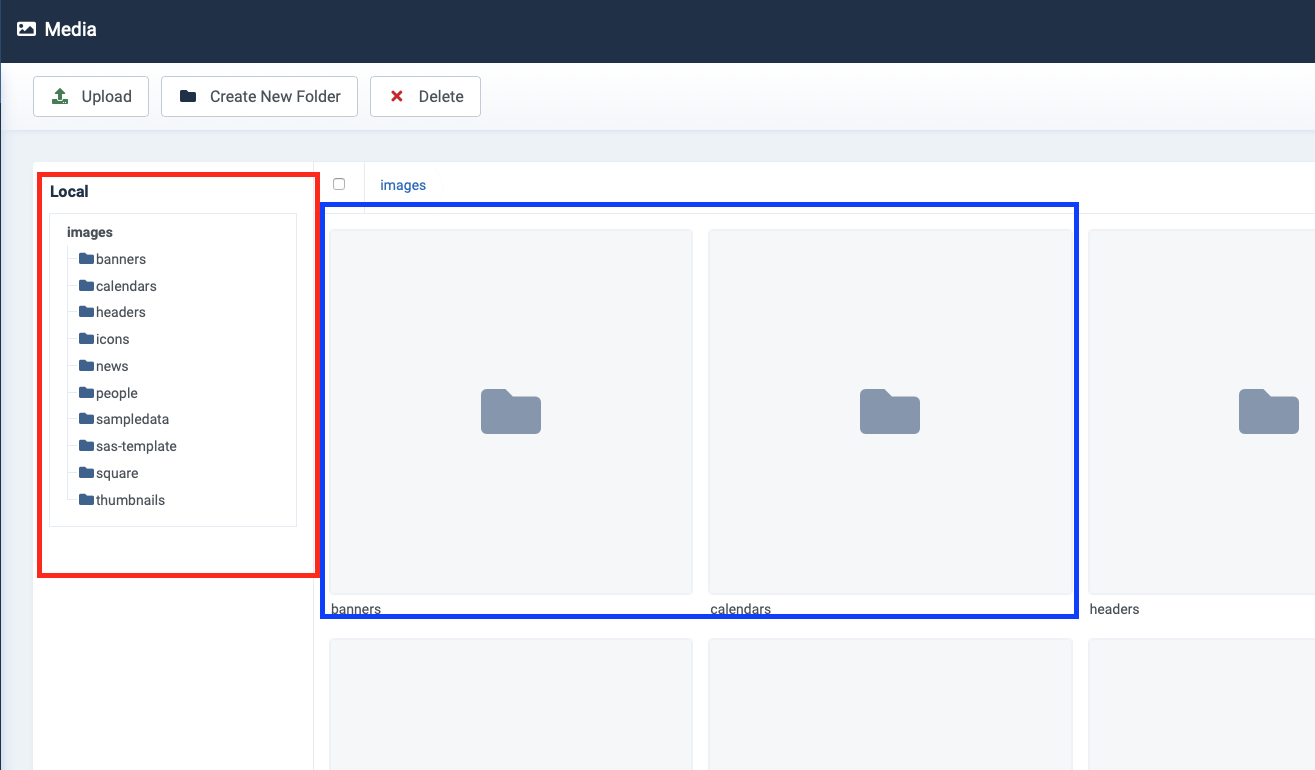The height and width of the screenshot is (770, 1315).
Task: Click the folder icon beside sas-template
Action: [86, 446]
